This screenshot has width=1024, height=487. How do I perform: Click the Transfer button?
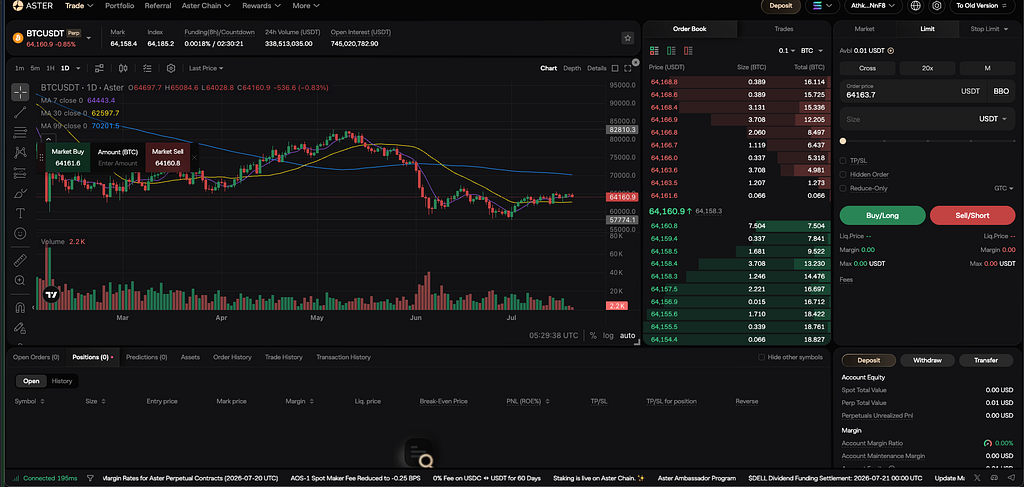[985, 360]
